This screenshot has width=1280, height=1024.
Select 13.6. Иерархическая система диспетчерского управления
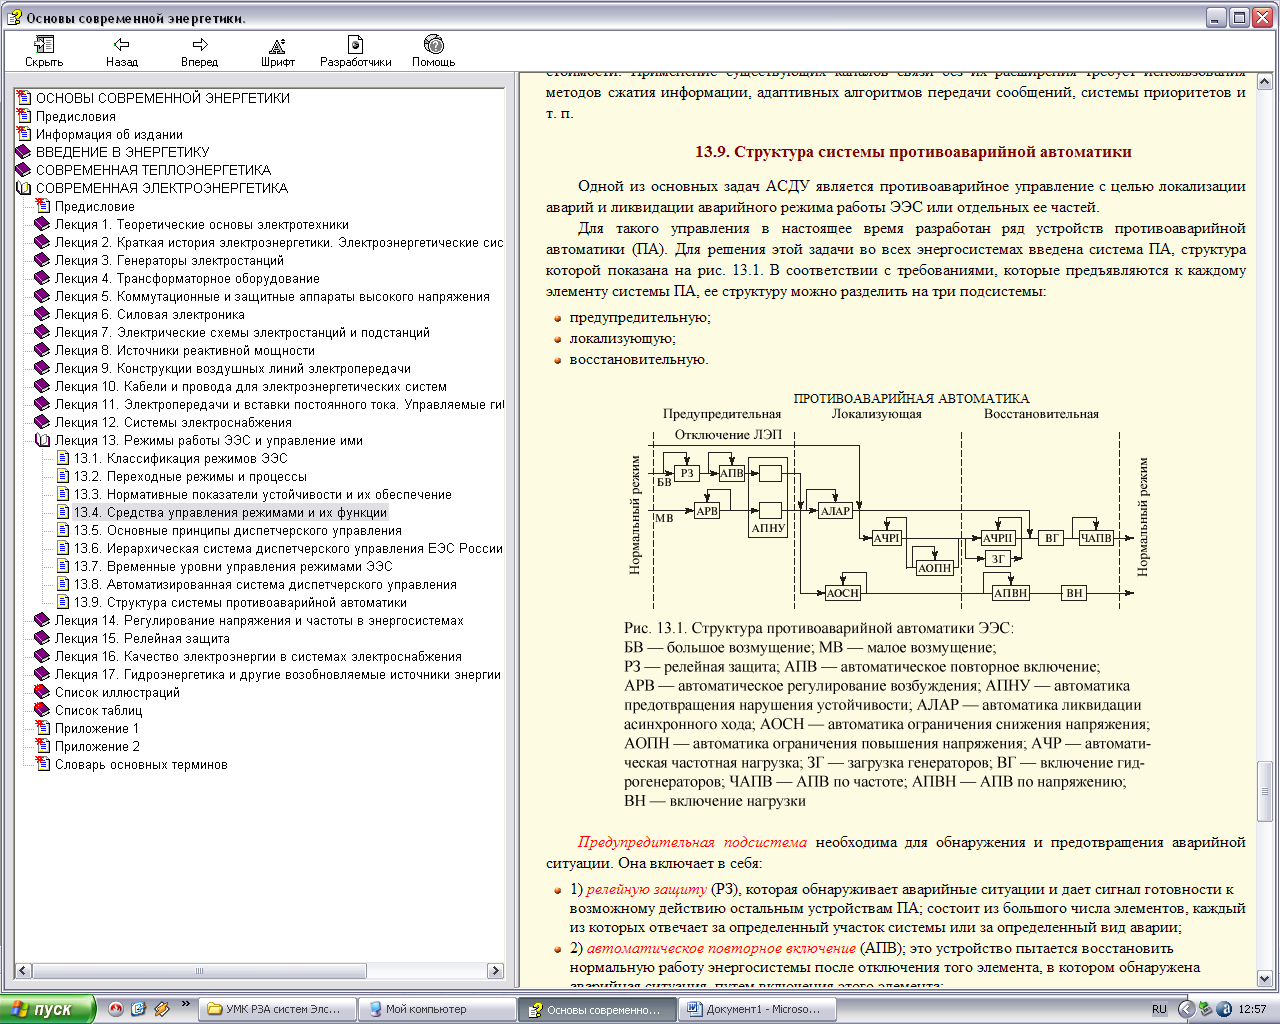click(x=288, y=548)
